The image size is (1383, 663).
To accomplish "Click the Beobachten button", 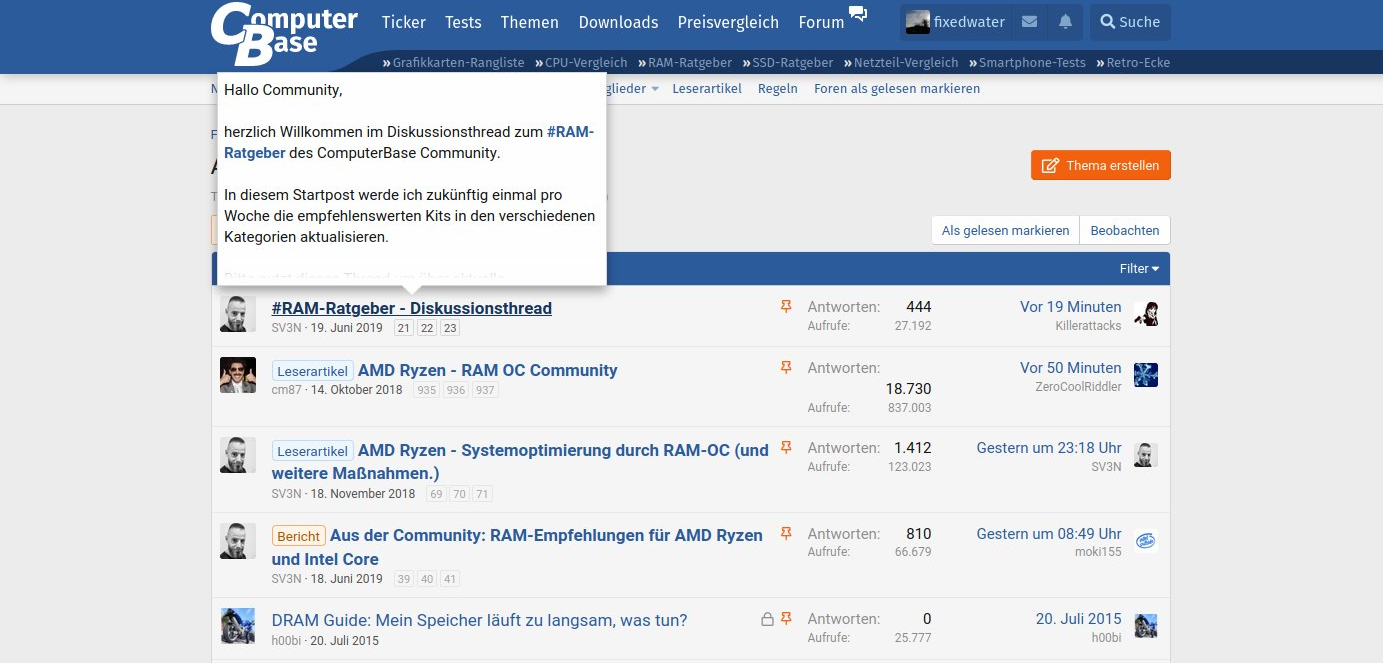I will tap(1125, 230).
